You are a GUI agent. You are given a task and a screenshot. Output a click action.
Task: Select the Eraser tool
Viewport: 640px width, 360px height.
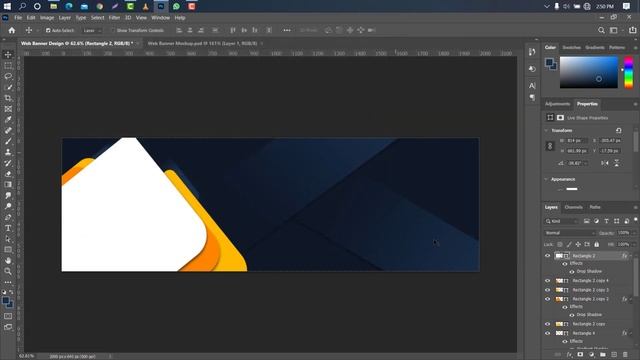8,173
